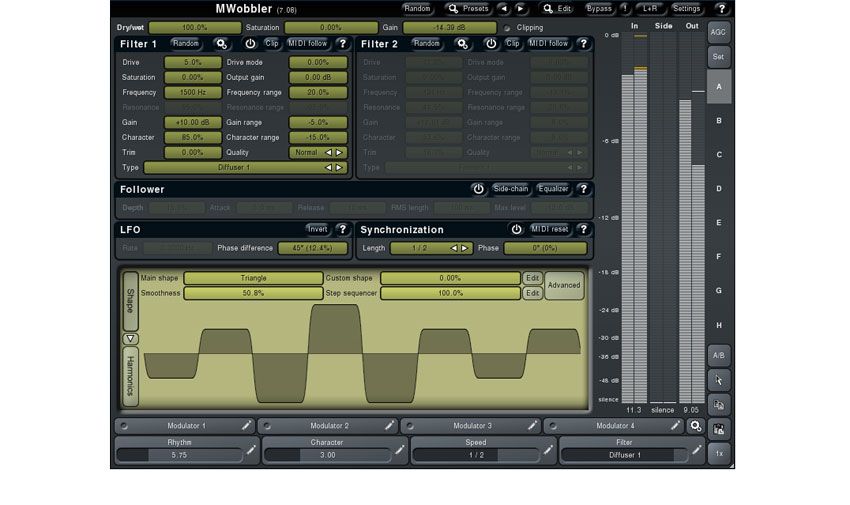
Task: Open the Follower Equalizer
Action: tap(553, 189)
